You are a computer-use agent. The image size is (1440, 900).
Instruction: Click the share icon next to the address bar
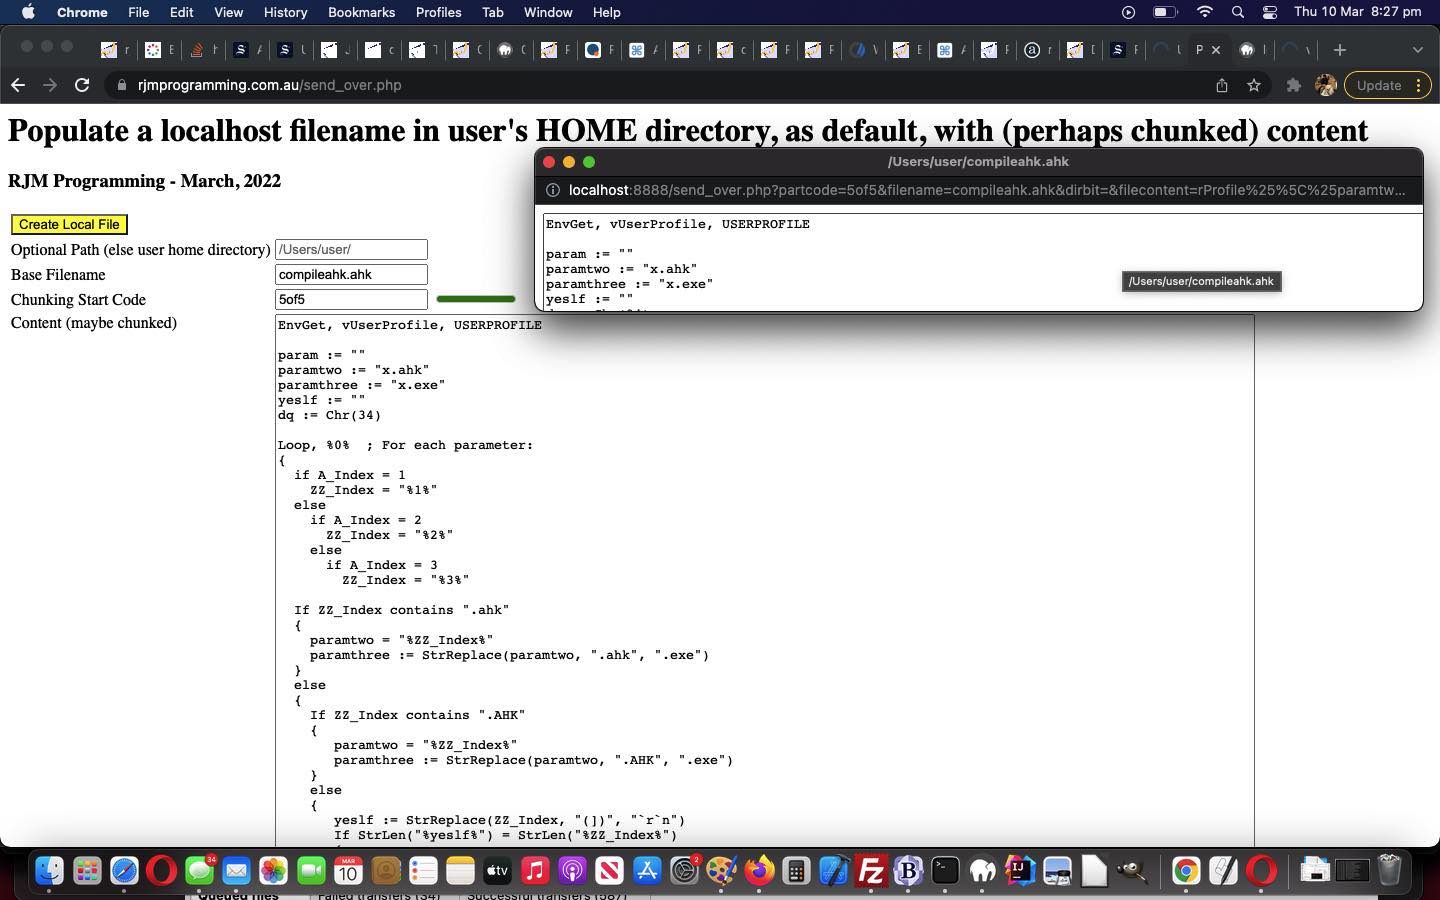(1222, 85)
